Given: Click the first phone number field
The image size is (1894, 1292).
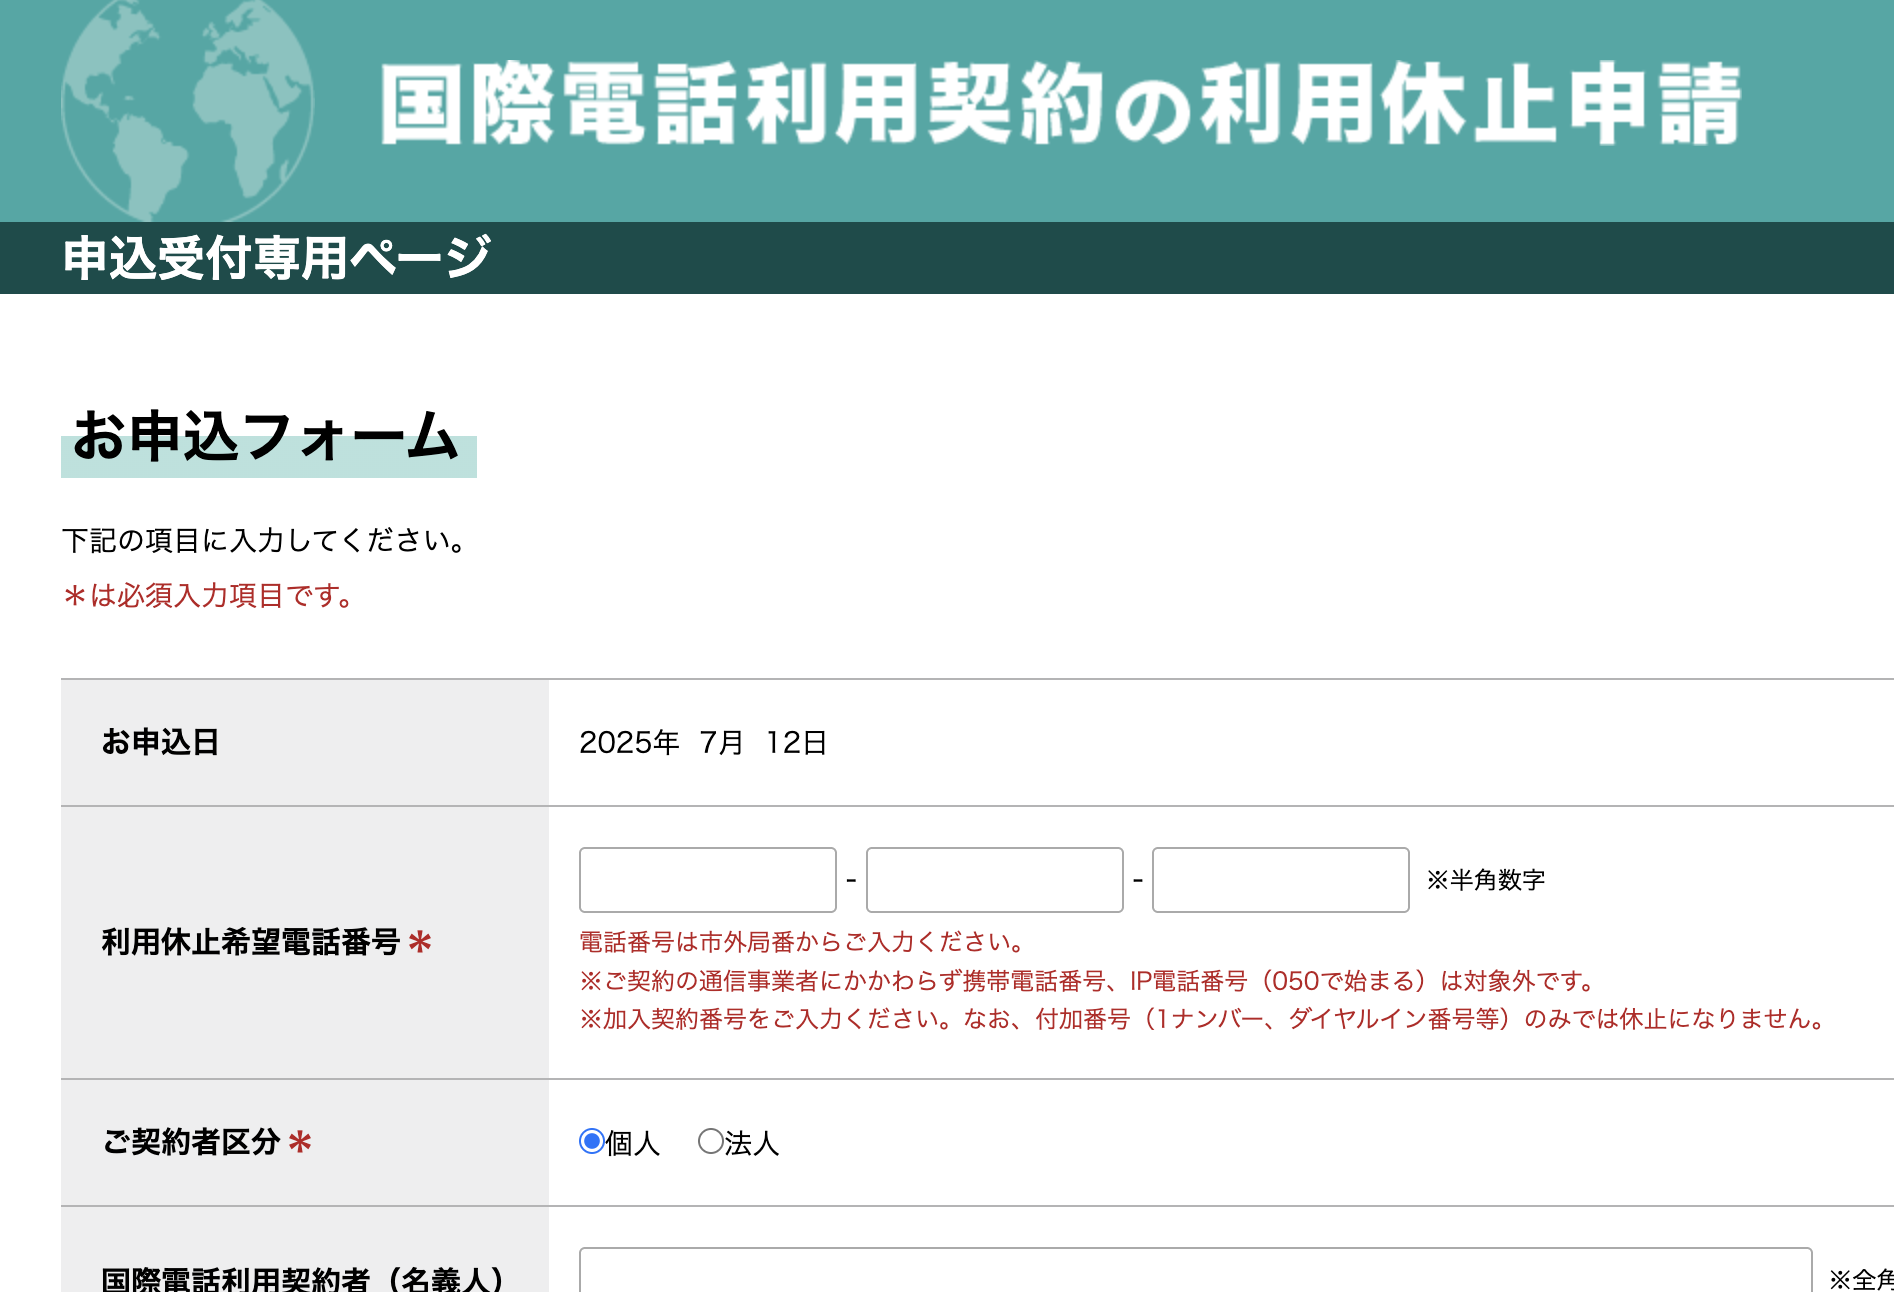Looking at the screenshot, I should click(x=708, y=880).
